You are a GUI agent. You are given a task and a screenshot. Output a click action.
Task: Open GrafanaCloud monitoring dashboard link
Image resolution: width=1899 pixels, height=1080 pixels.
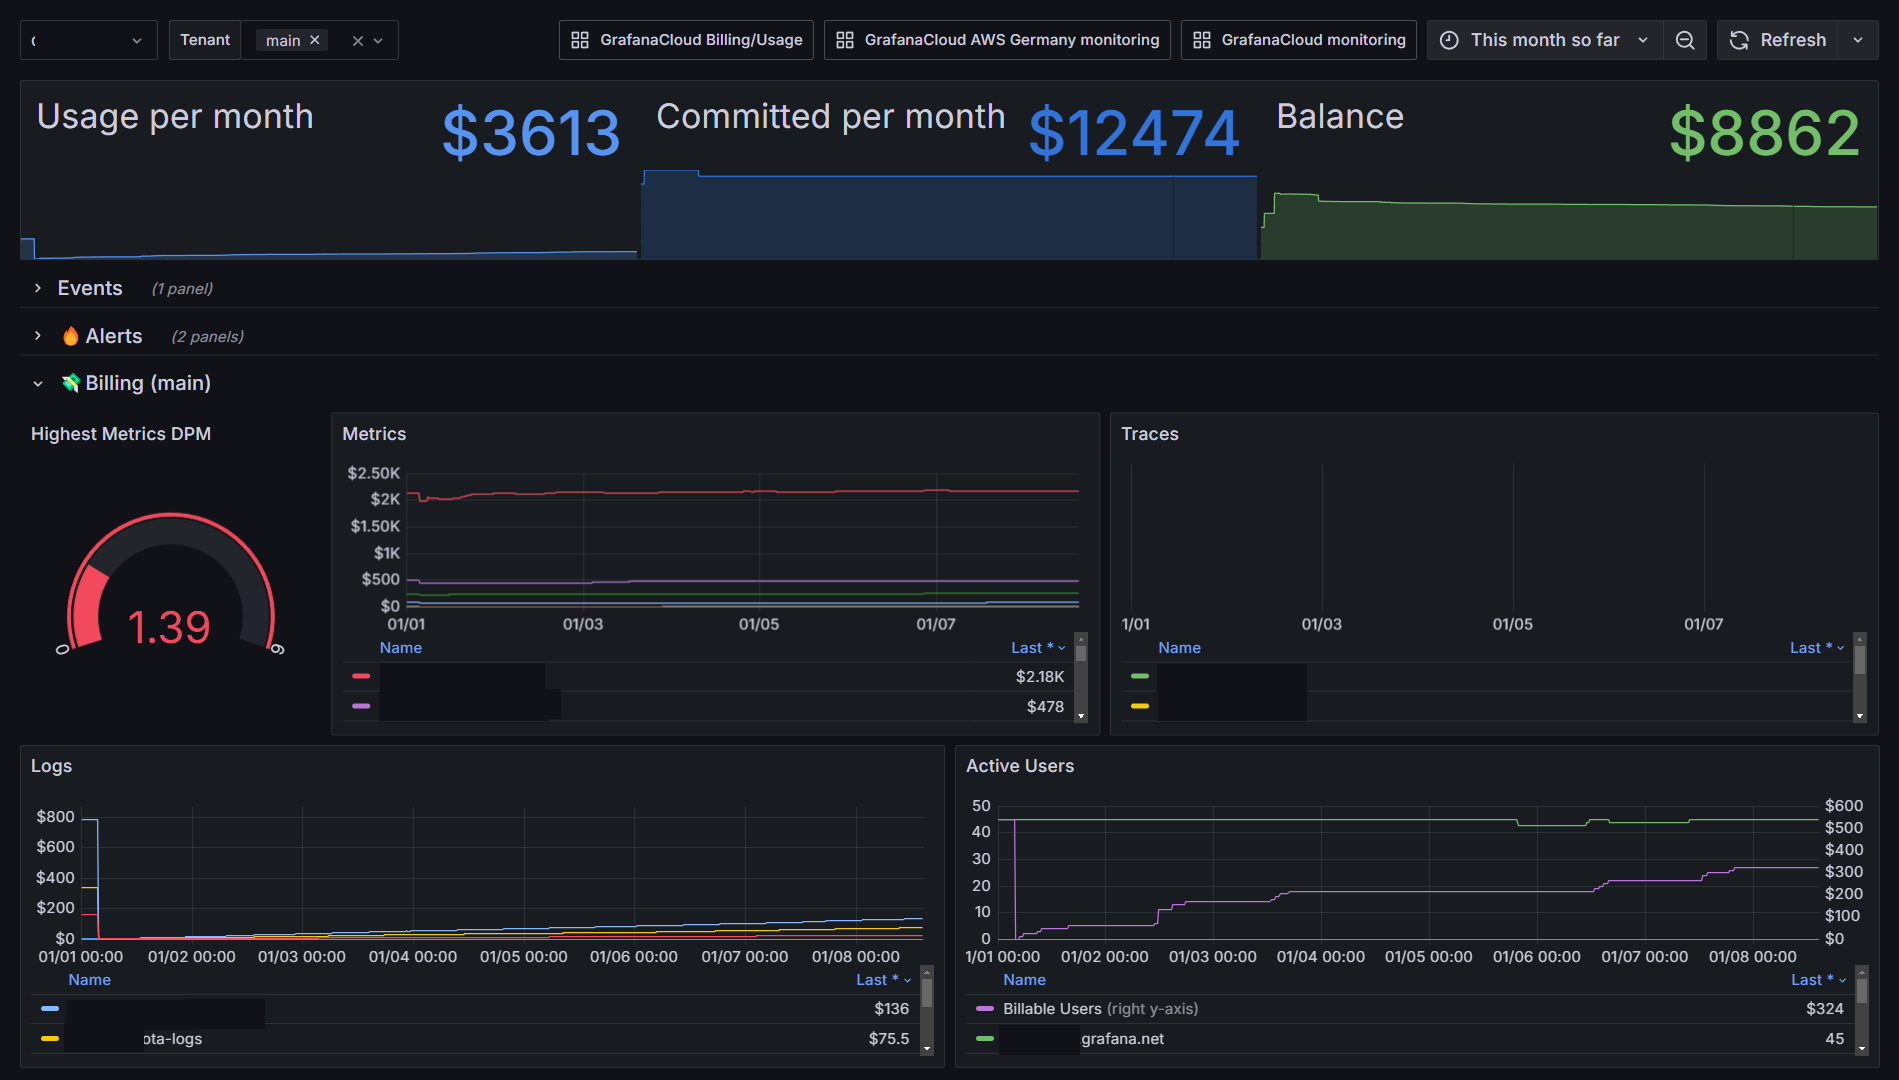[x=1298, y=40]
